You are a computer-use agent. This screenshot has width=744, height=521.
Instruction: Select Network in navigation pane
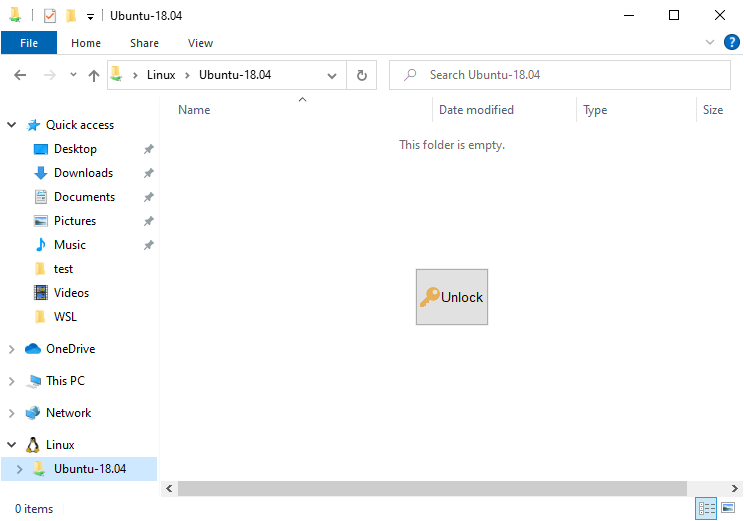68,413
